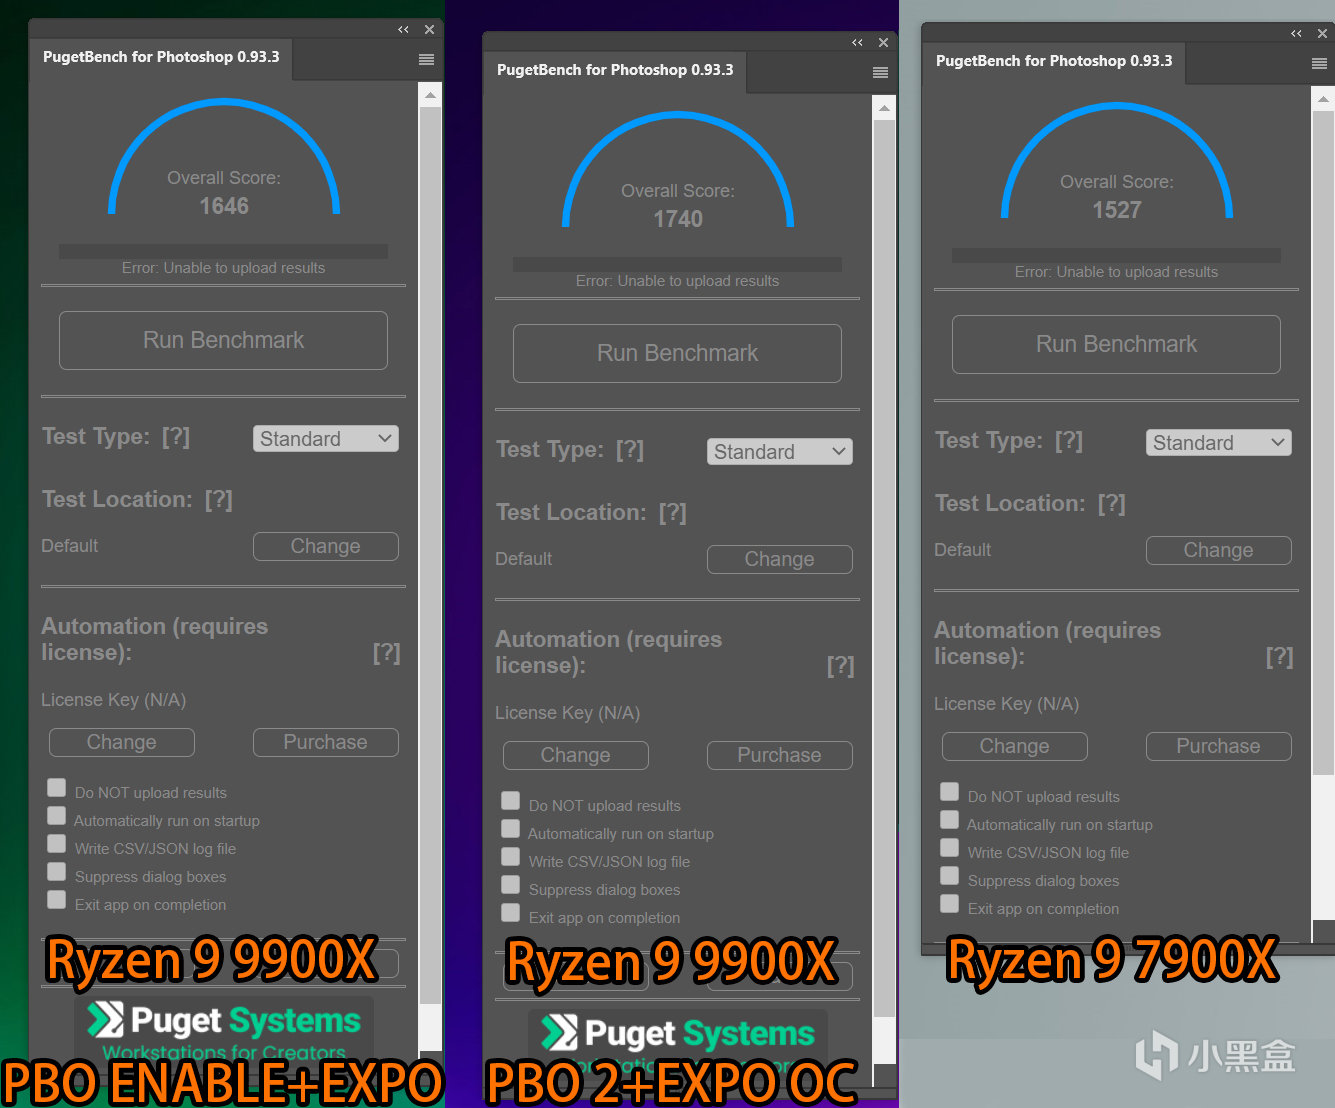Click Run Benchmark in 1646-score panel
The width and height of the screenshot is (1335, 1108).
[223, 340]
